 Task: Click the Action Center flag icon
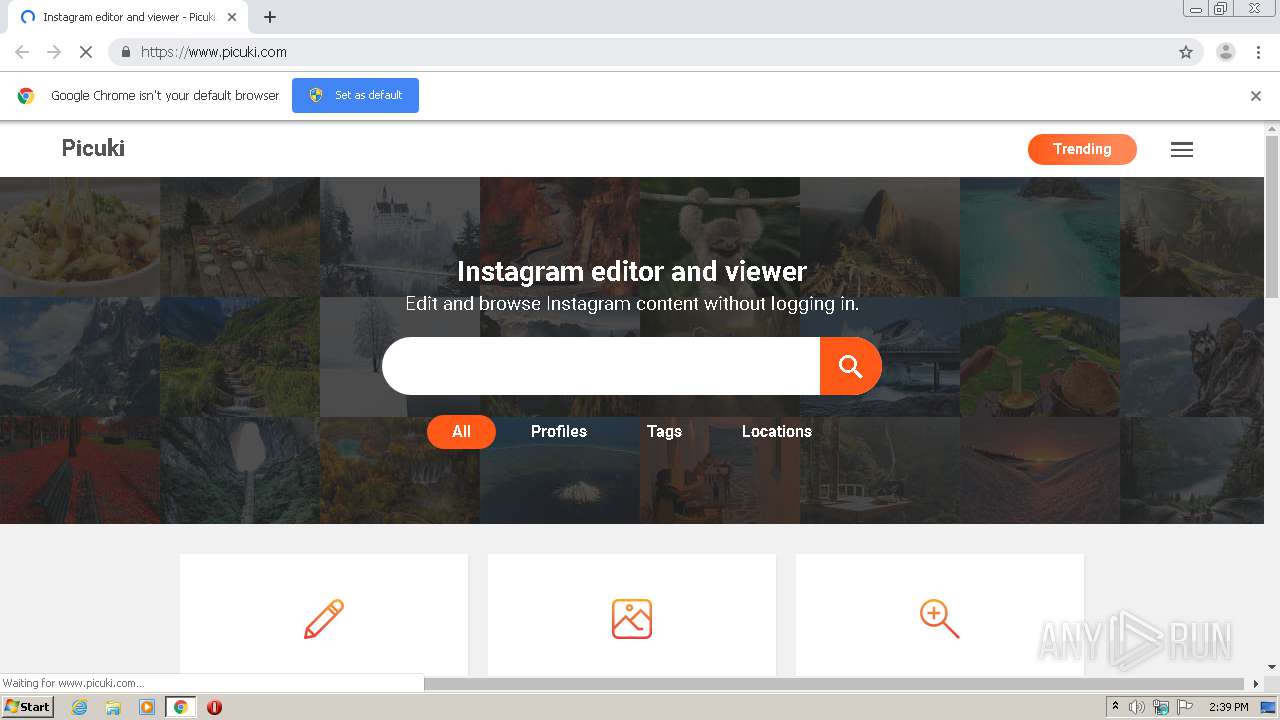1185,707
